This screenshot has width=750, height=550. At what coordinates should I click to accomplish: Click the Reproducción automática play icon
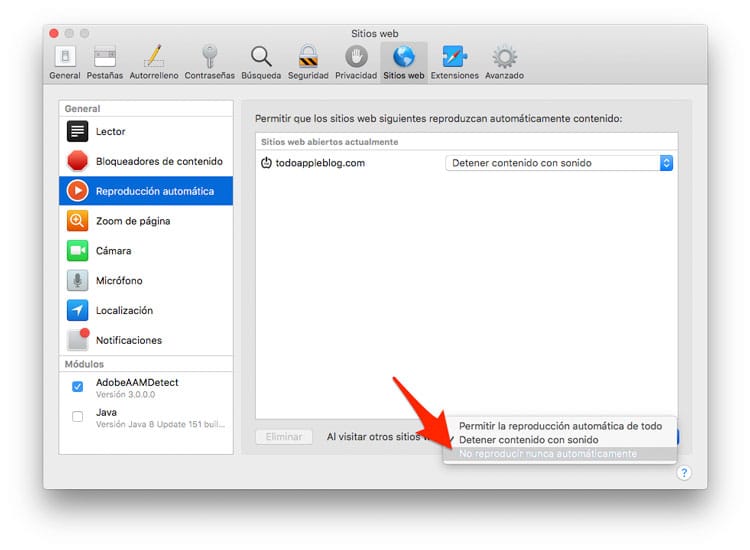[x=77, y=191]
